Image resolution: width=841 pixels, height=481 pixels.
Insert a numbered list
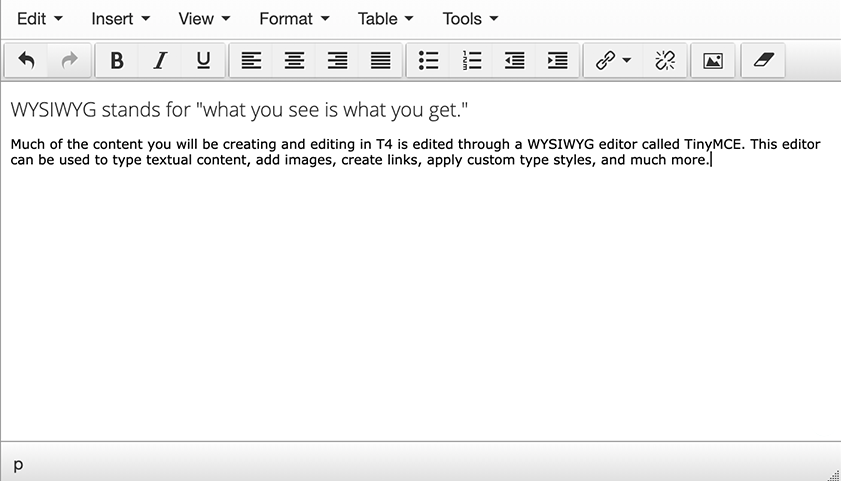click(472, 61)
